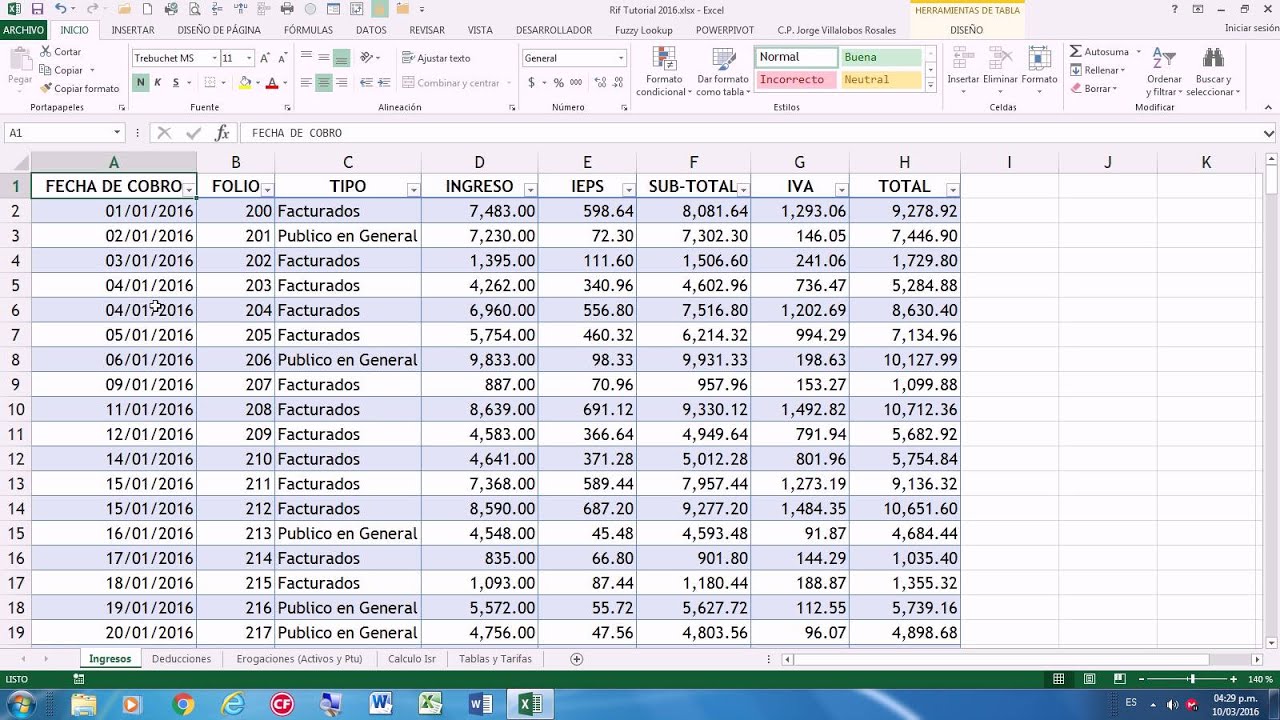Save the workbook with the floppy disk icon

tap(37, 9)
